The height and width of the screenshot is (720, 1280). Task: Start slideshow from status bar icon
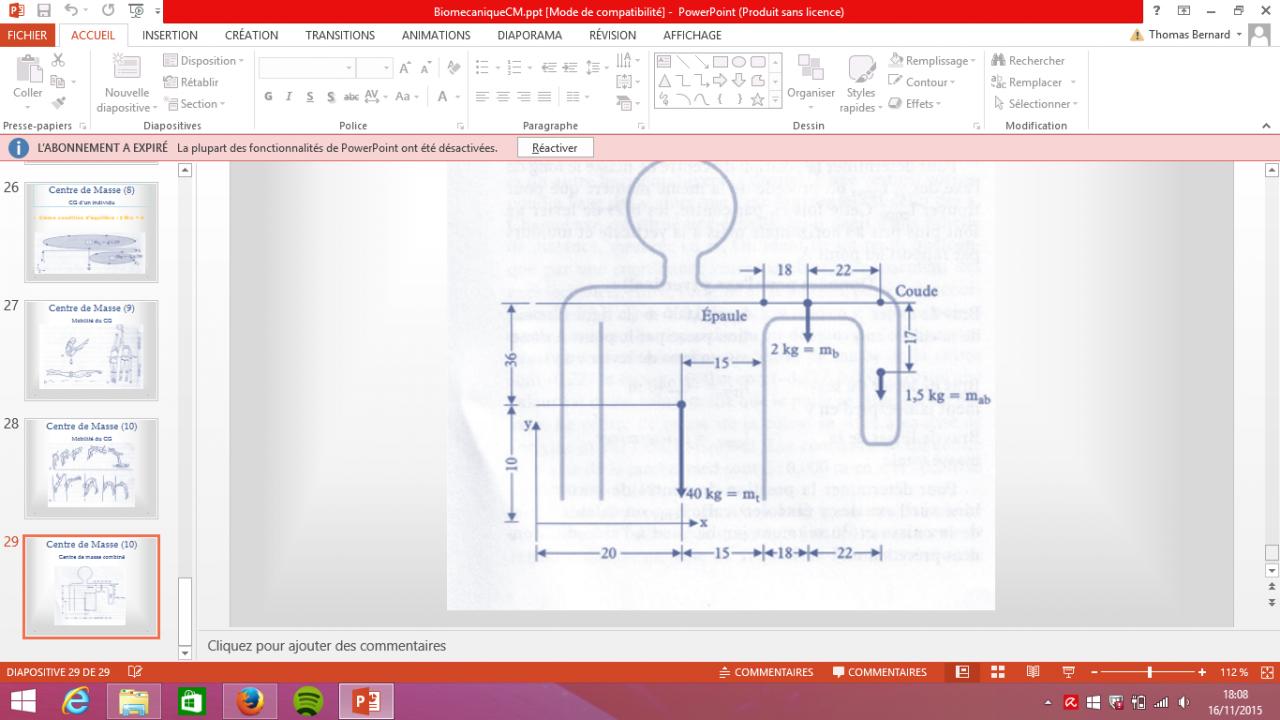[x=1068, y=672]
